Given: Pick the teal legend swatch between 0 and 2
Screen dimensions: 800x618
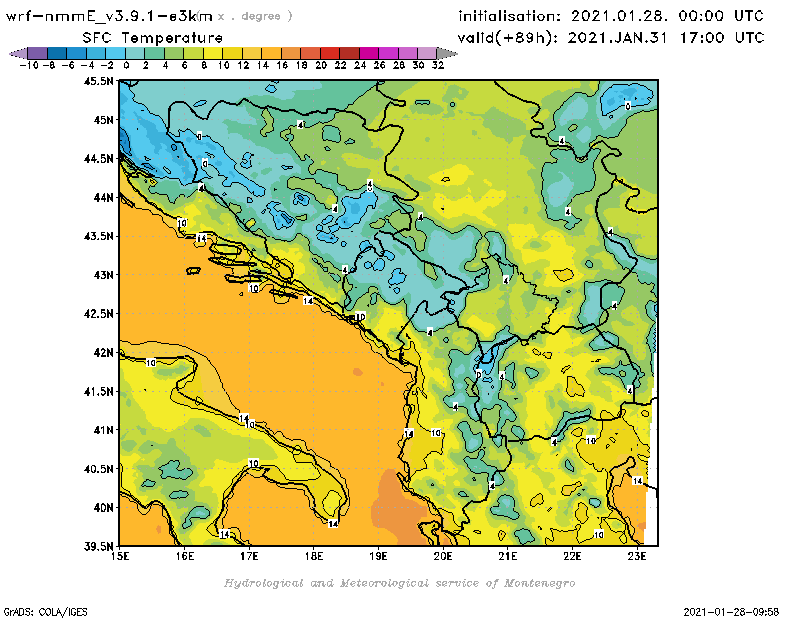Looking at the screenshot, I should (135, 53).
